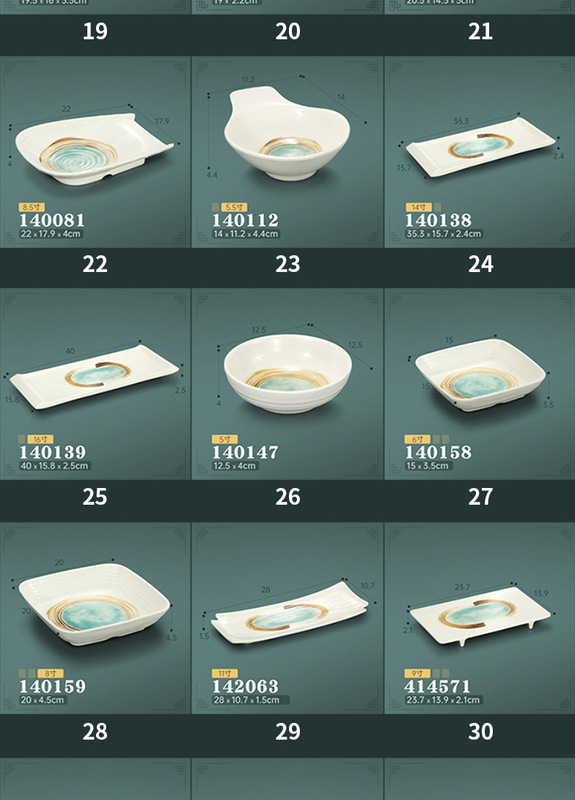575x800 pixels.
Task: Click the 16寸 size label
Action: 40,439
